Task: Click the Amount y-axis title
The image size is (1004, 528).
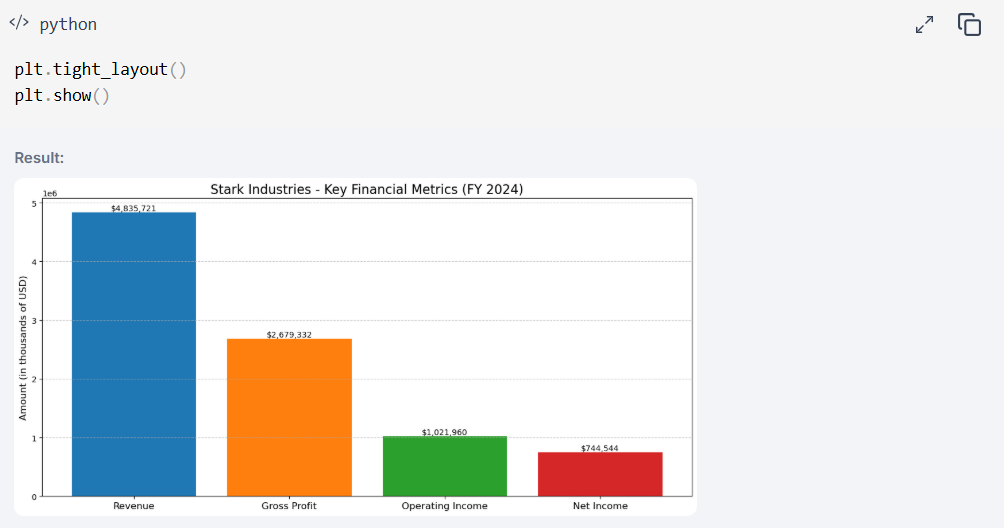Action: (x=23, y=348)
